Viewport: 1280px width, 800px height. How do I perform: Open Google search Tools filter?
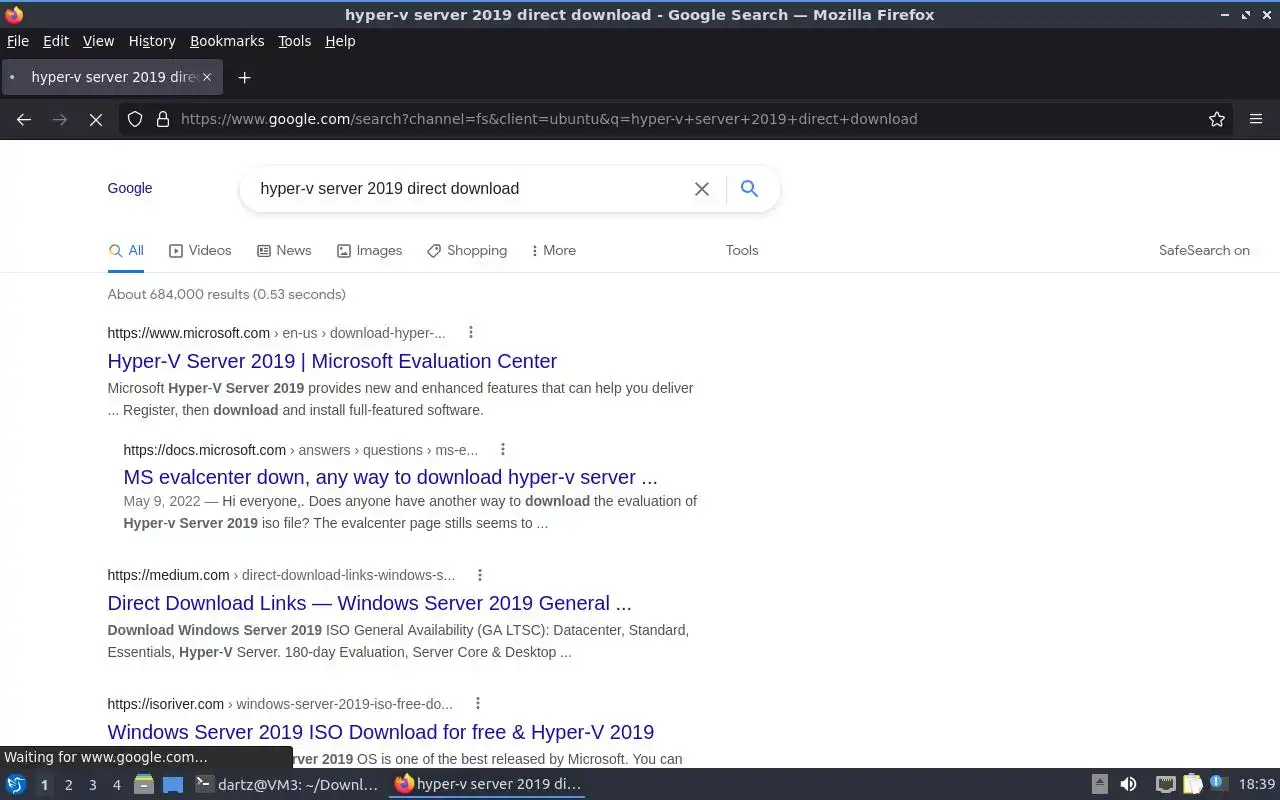742,251
